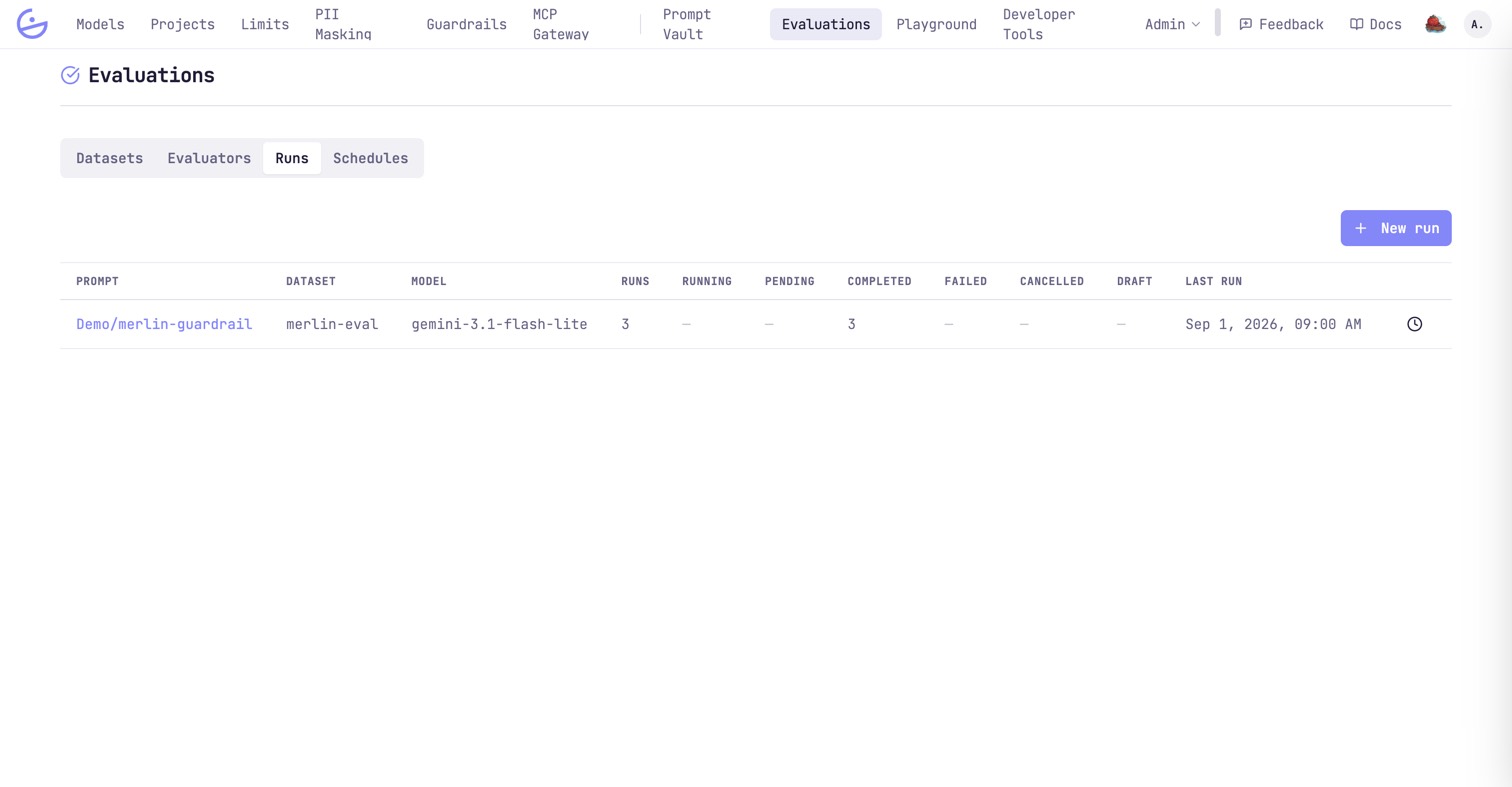Click the COMPLETED column header
The height and width of the screenshot is (787, 1512).
click(879, 281)
